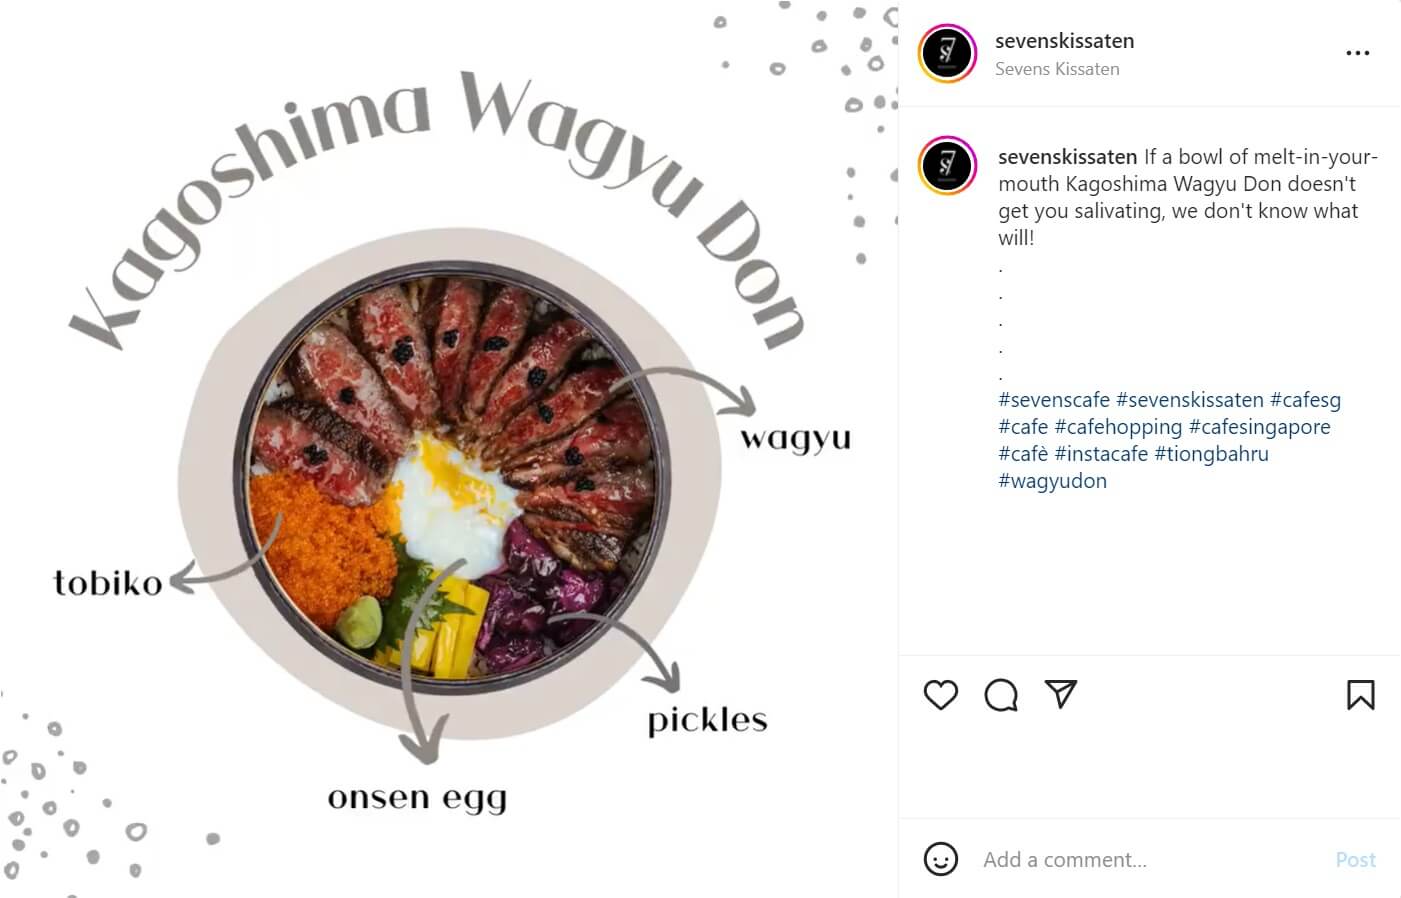Open the #tiongbahru hashtag

tap(1211, 454)
